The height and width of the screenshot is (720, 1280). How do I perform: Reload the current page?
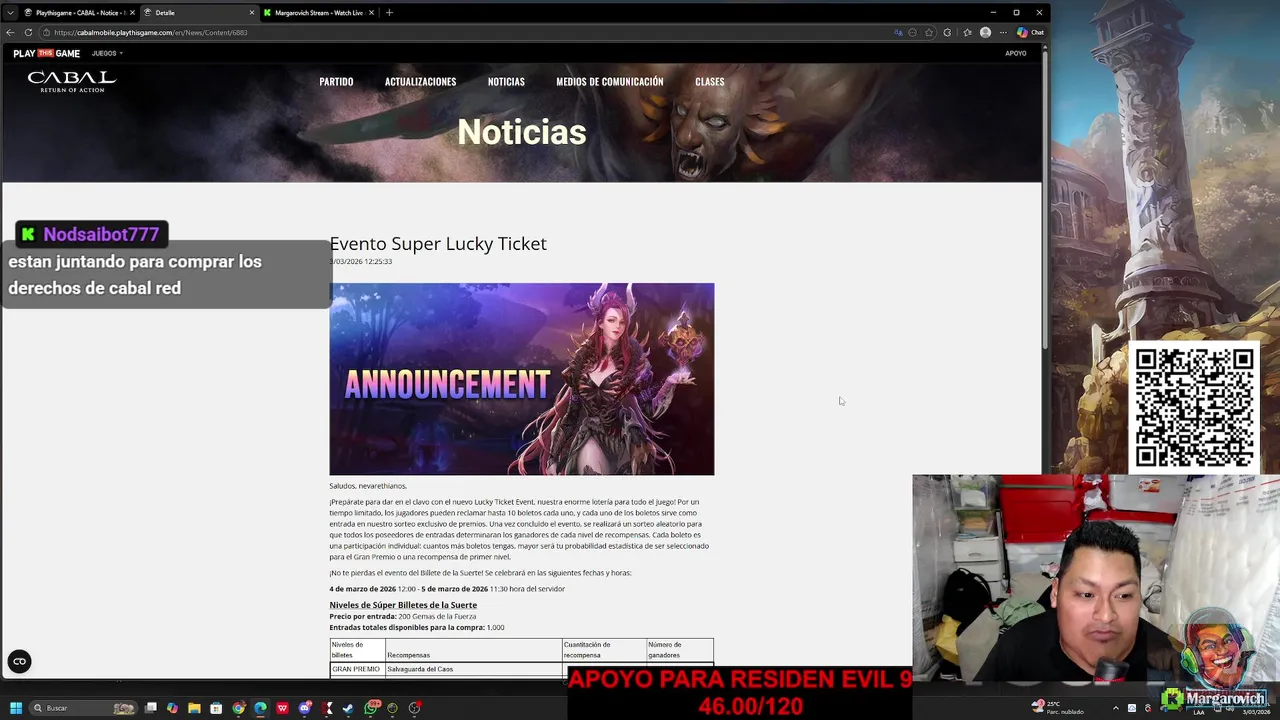[28, 32]
